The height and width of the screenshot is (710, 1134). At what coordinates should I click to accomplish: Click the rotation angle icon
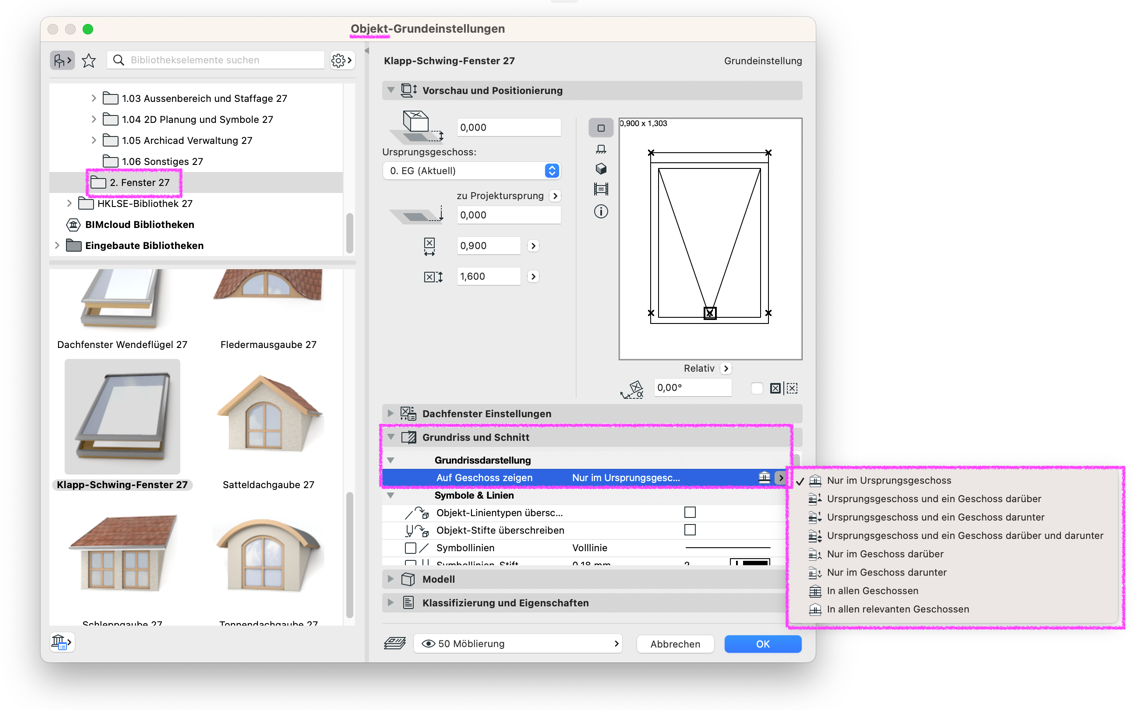coord(632,390)
